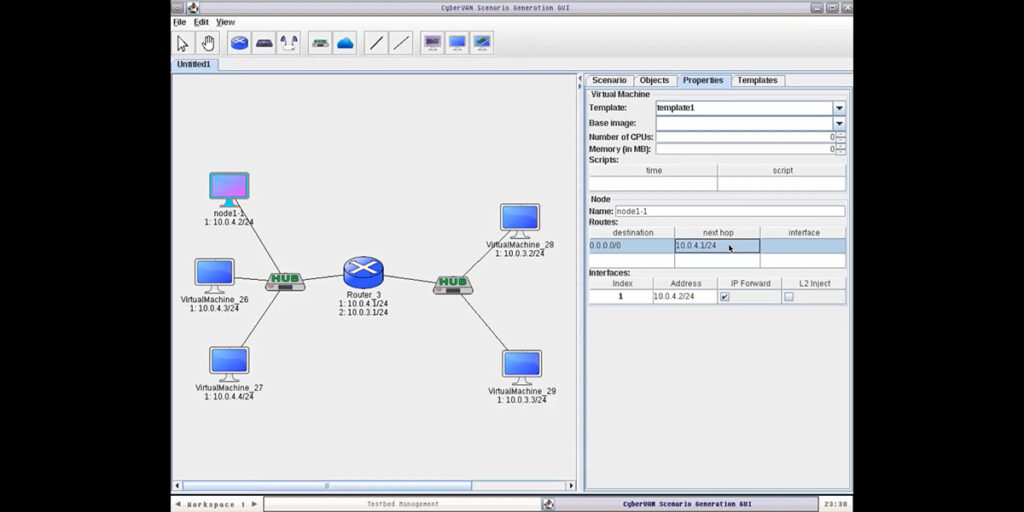The image size is (1024, 512).
Task: Switch to the Templates tab
Action: click(x=757, y=80)
